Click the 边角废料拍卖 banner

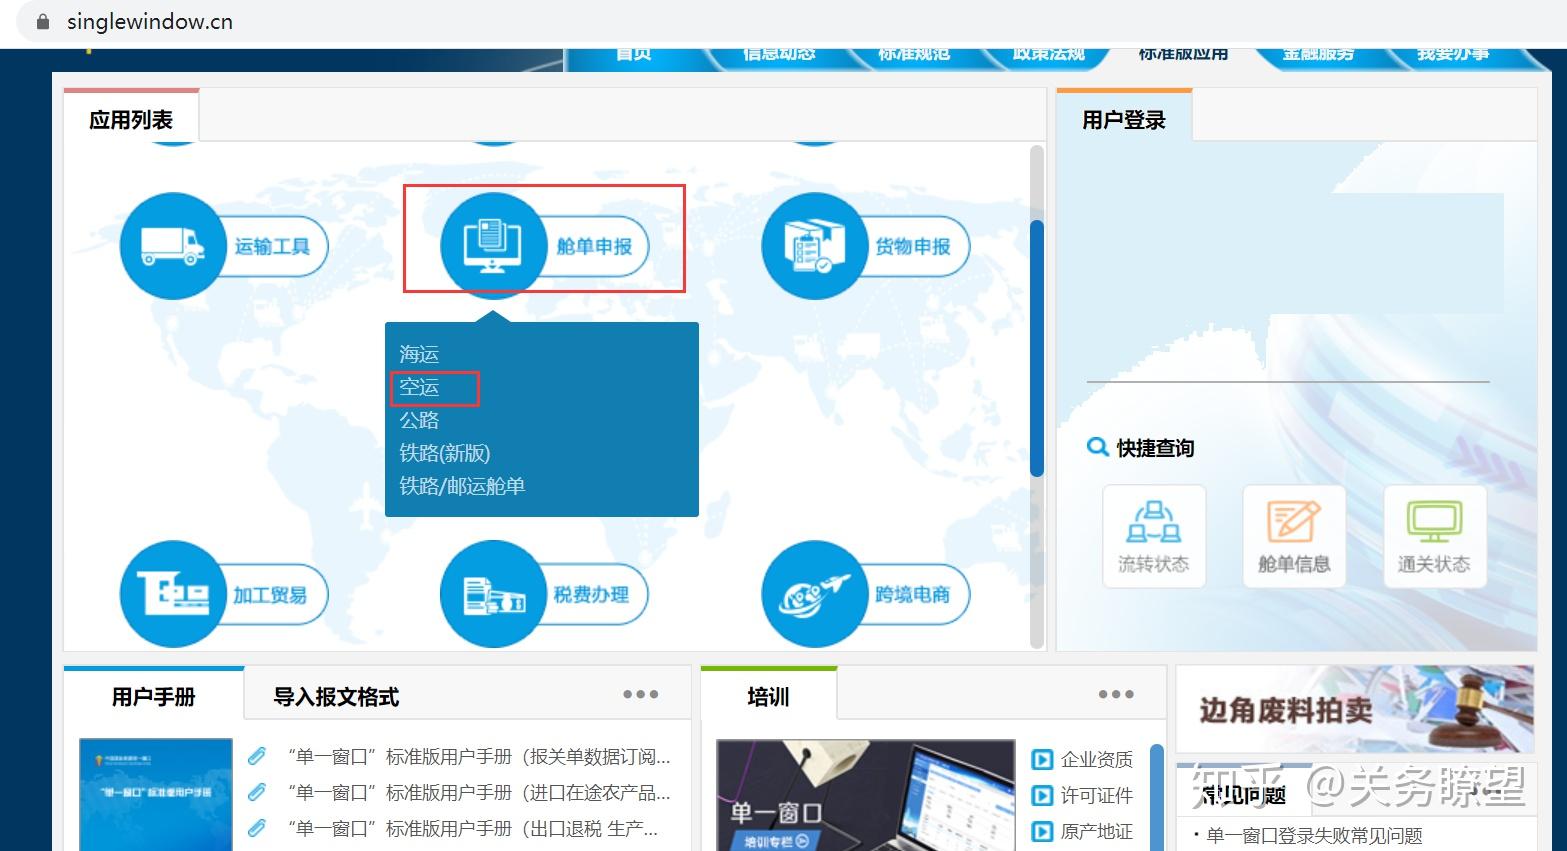(x=1355, y=709)
